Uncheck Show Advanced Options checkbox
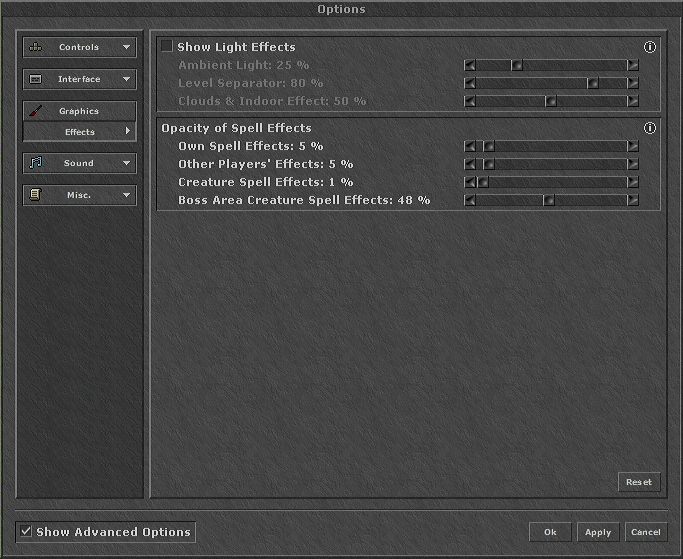This screenshot has width=683, height=559. (26, 531)
